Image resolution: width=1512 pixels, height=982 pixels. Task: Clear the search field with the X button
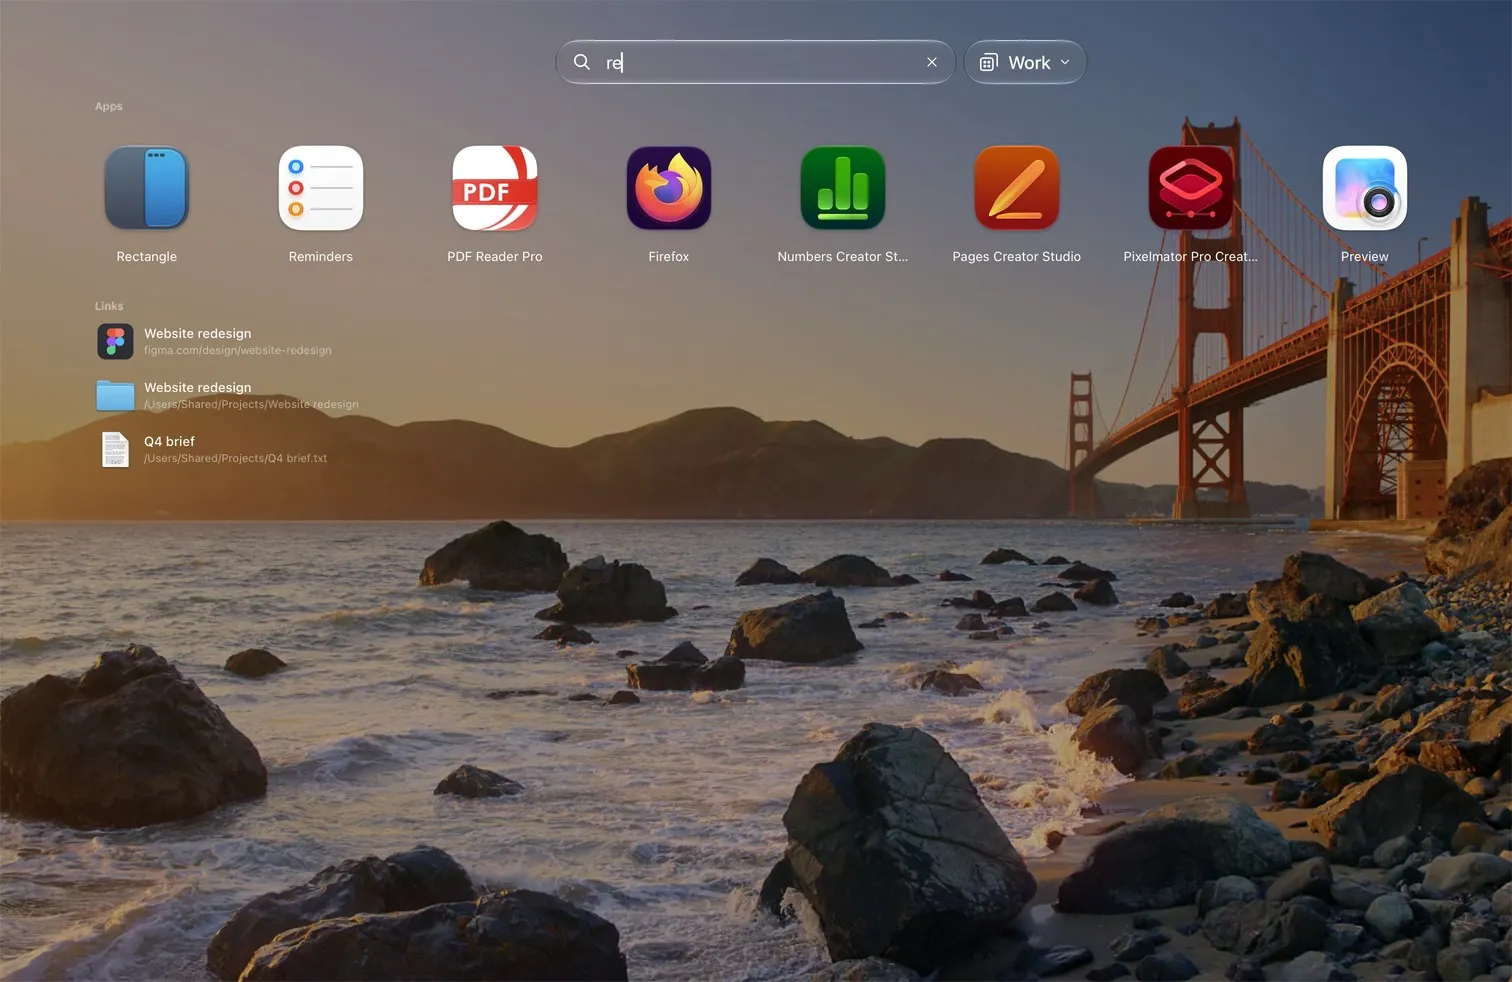click(x=932, y=62)
